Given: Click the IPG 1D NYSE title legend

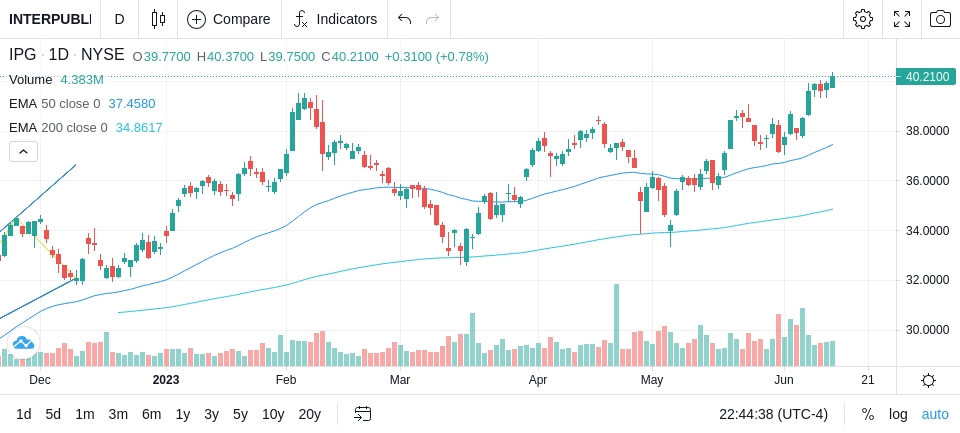Looking at the screenshot, I should pos(67,55).
